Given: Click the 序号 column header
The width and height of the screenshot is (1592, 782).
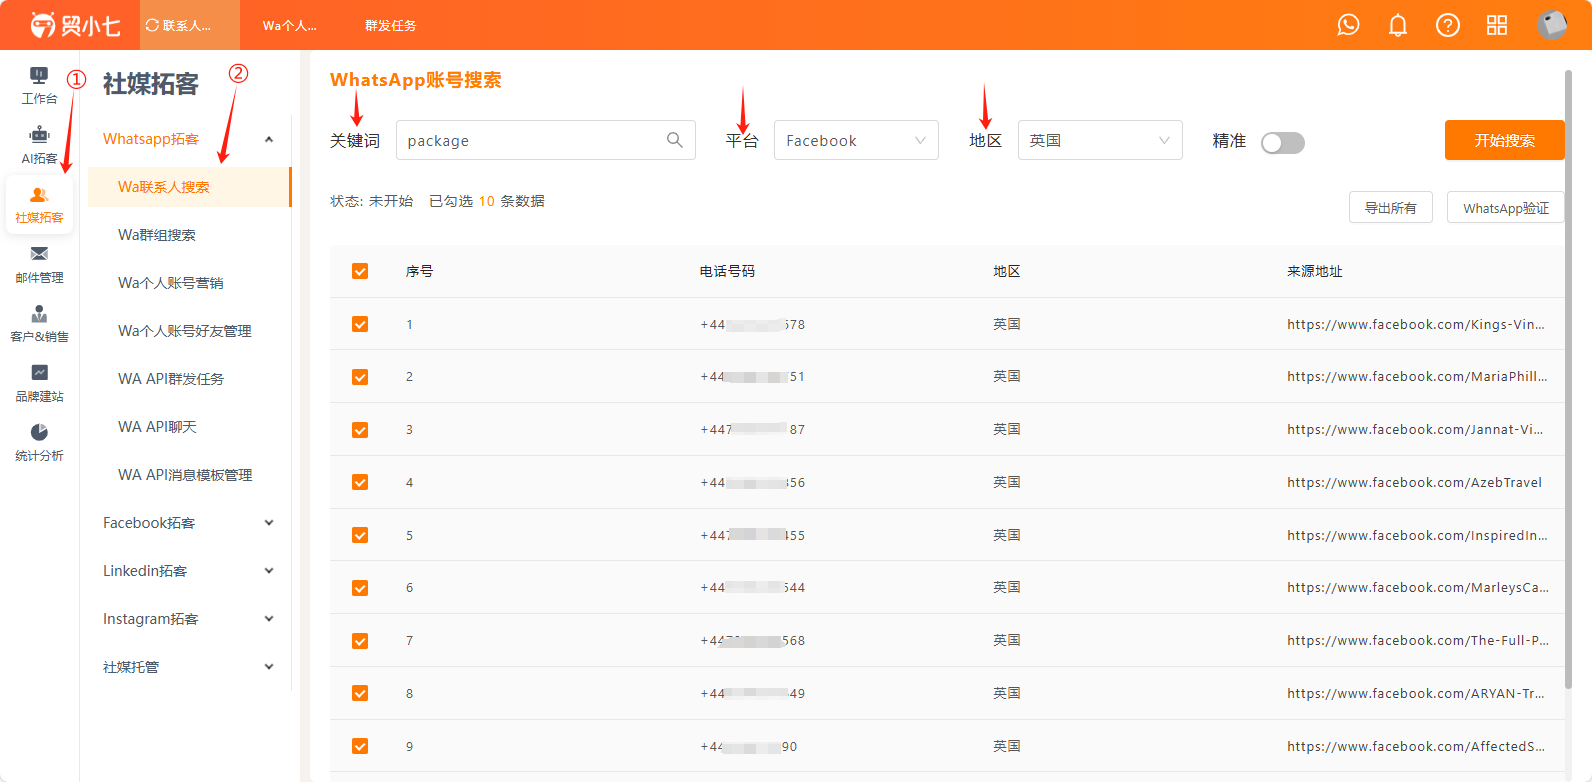Looking at the screenshot, I should (x=419, y=271).
